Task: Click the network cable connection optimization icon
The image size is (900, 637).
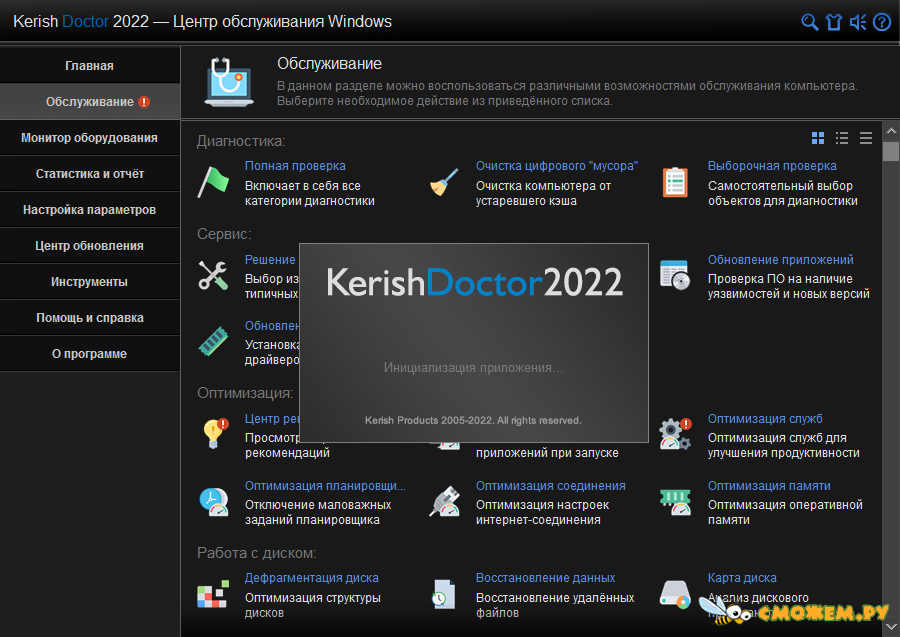Action: tap(444, 501)
